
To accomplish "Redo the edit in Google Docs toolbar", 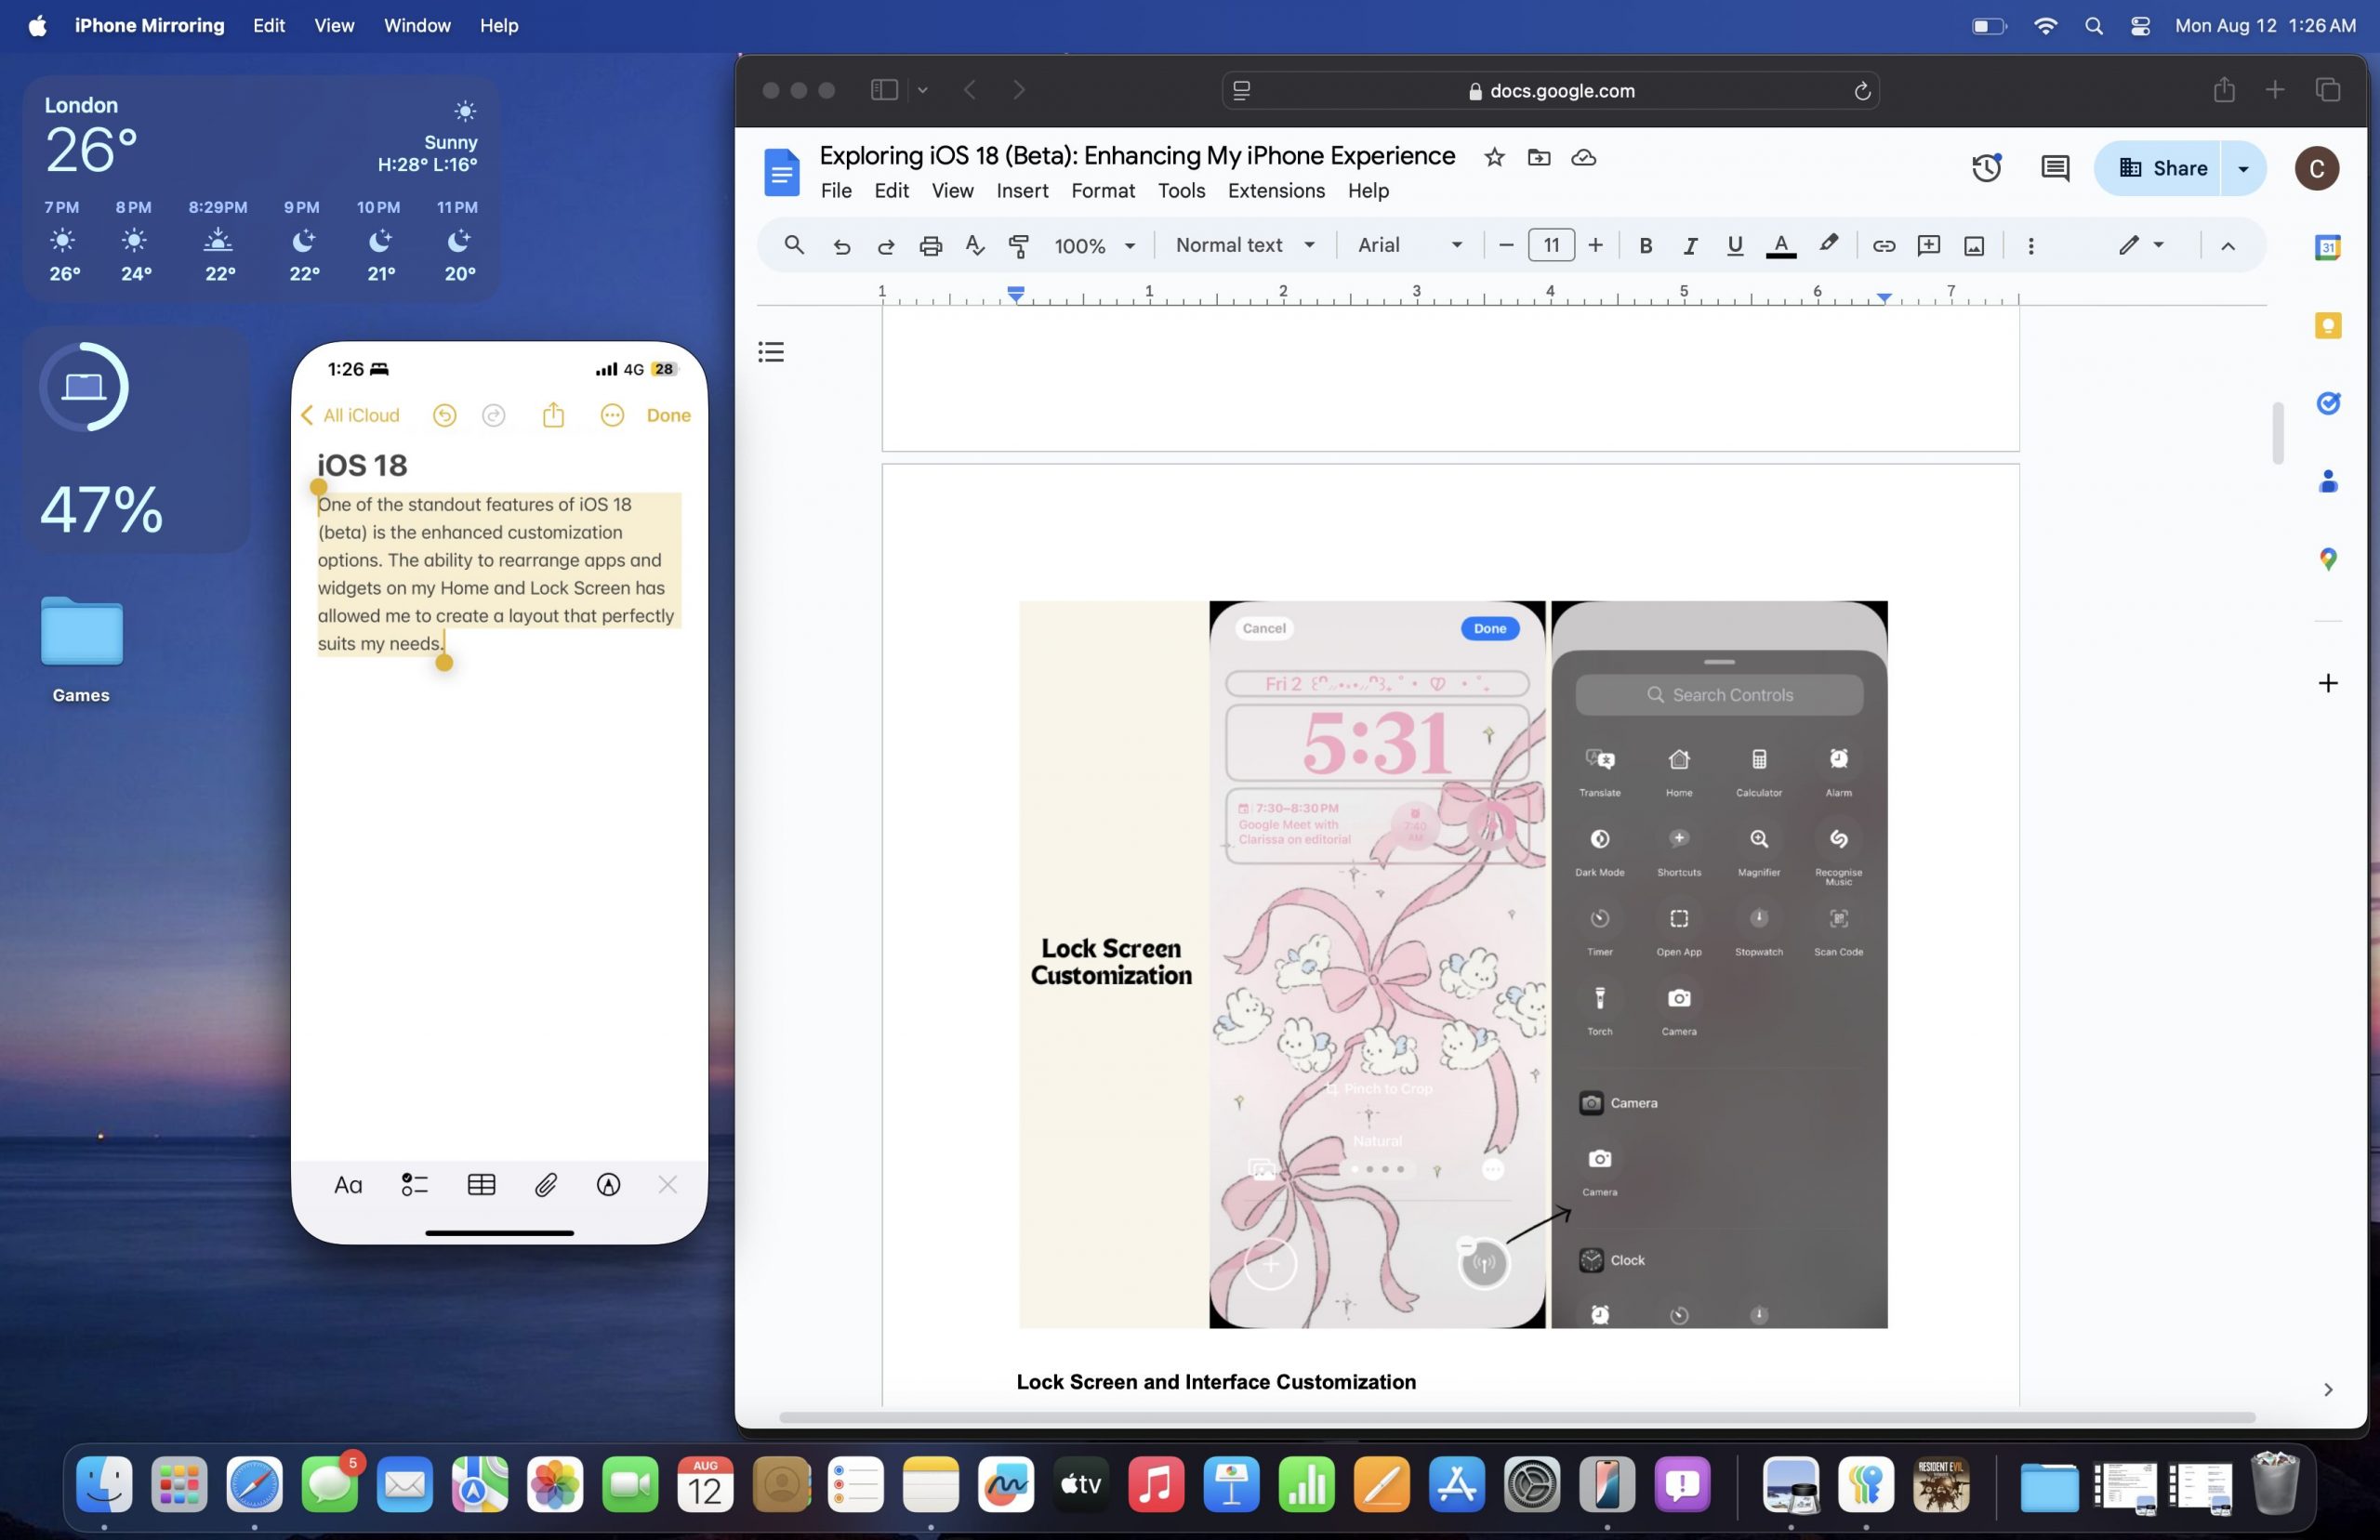I will pyautogui.click(x=885, y=246).
